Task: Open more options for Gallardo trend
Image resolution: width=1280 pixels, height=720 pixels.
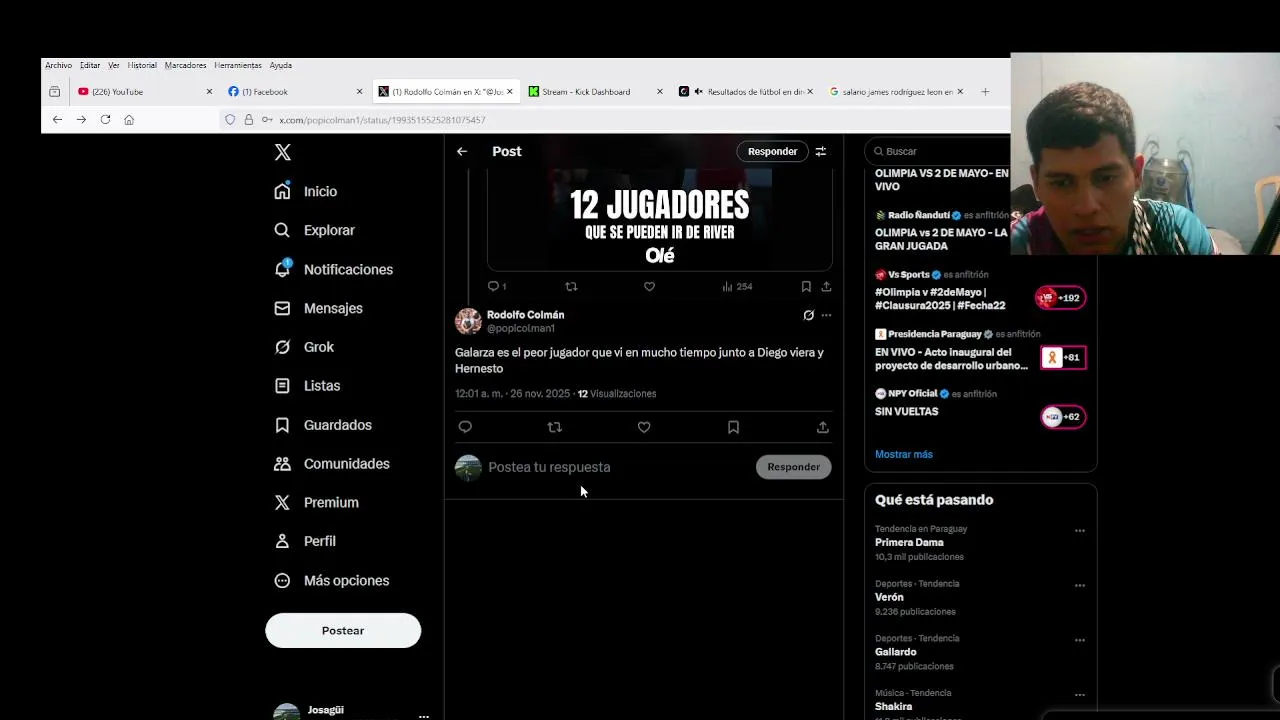Action: coord(1080,641)
